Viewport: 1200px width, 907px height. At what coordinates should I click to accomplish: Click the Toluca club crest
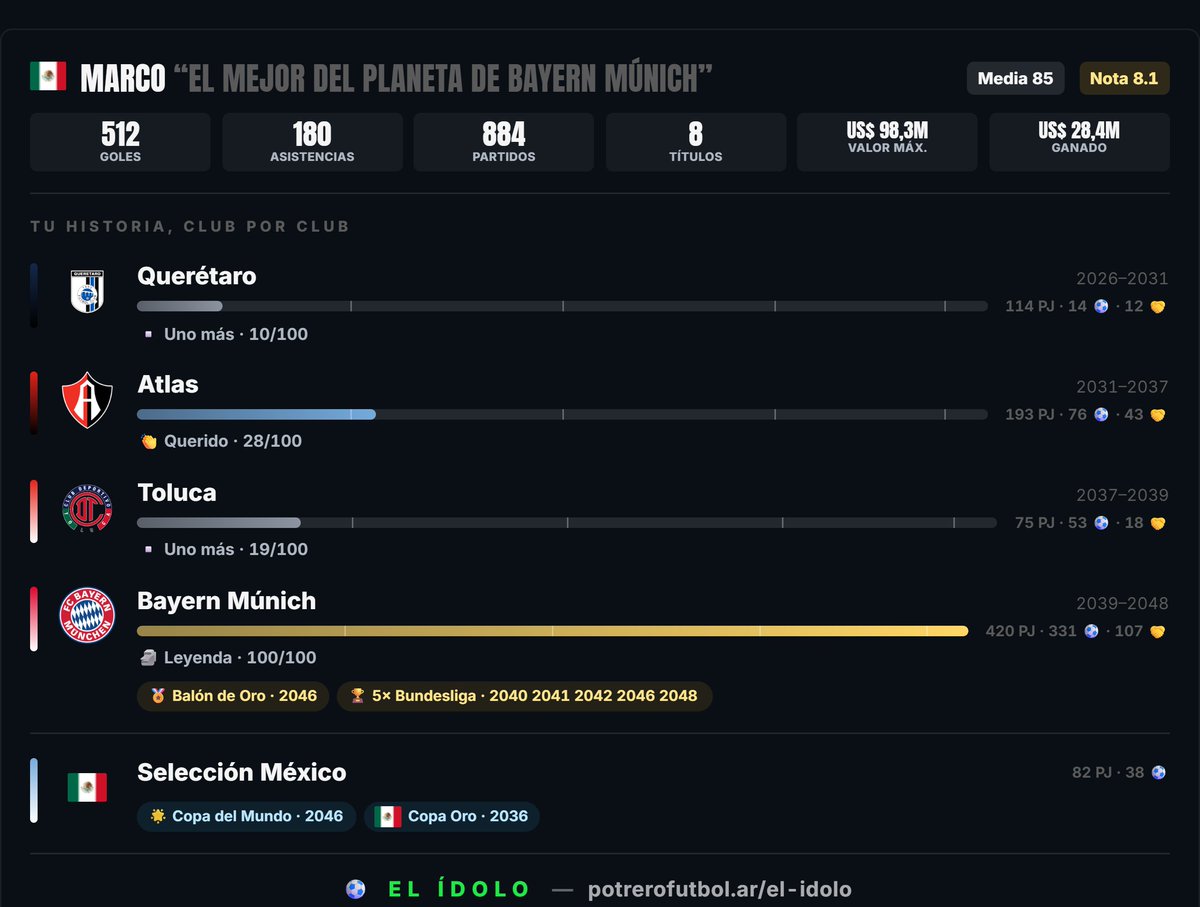pyautogui.click(x=87, y=508)
